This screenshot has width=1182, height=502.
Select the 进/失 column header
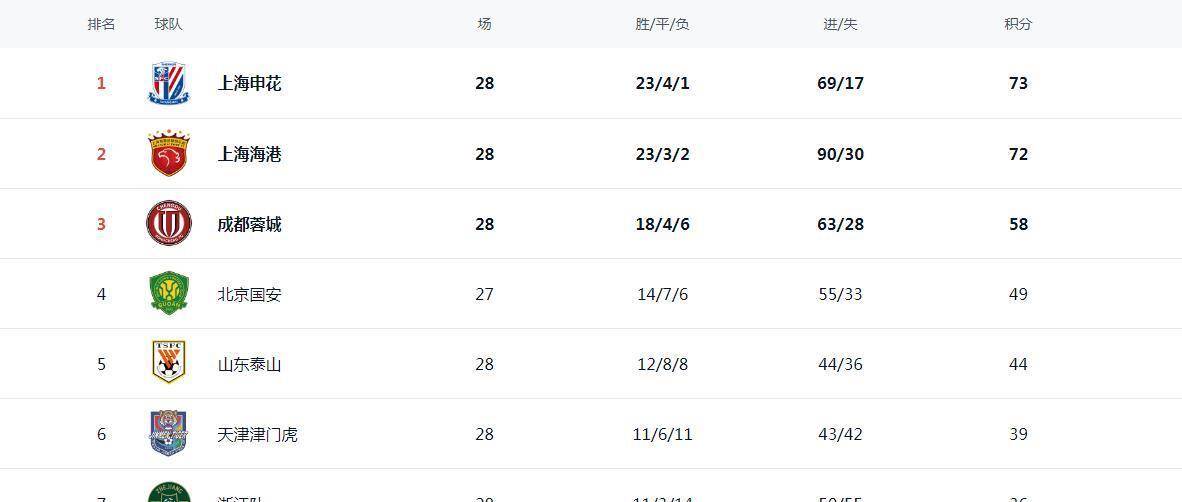tap(841, 24)
